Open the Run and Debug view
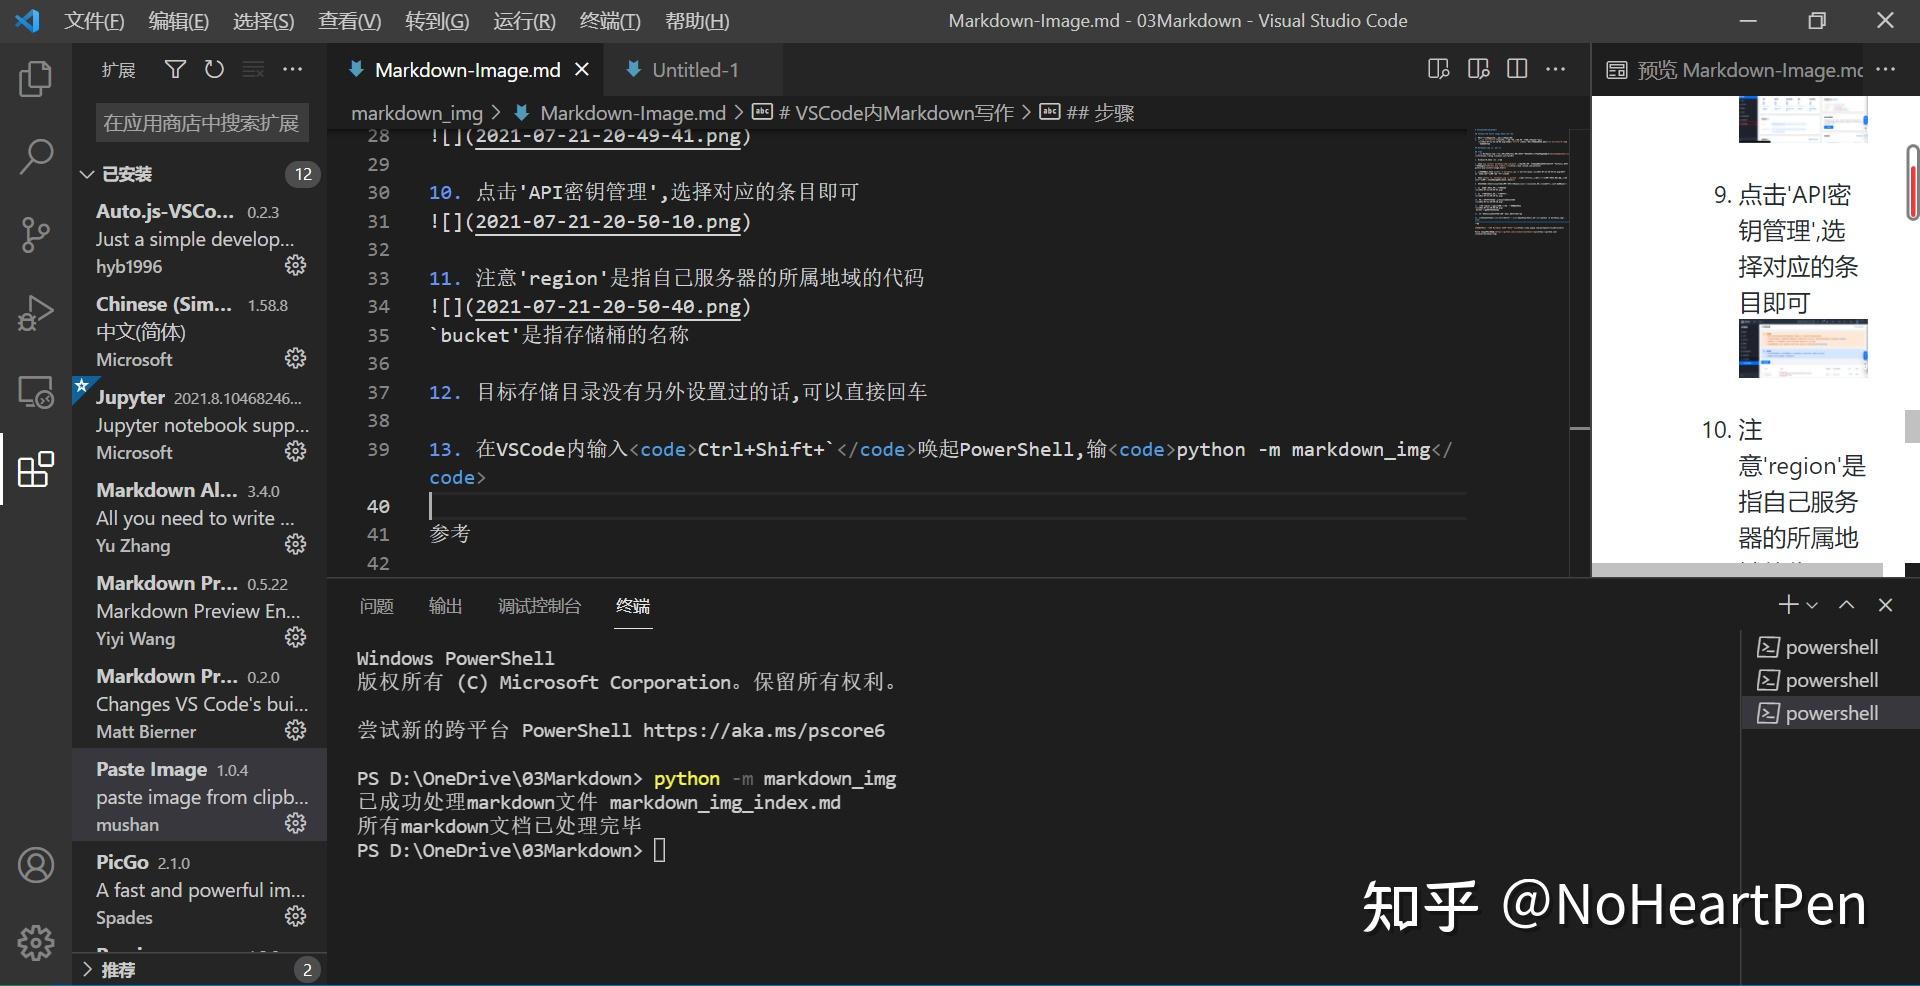Viewport: 1920px width, 986px height. [x=36, y=312]
